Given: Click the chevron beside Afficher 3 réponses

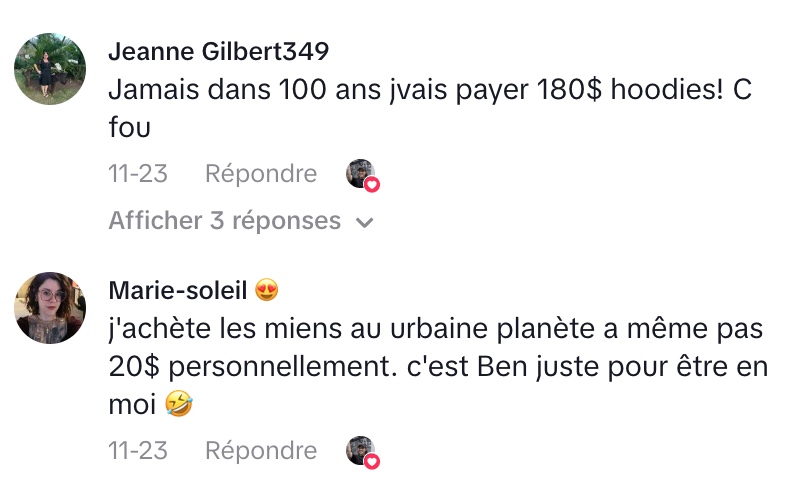Looking at the screenshot, I should 365,222.
